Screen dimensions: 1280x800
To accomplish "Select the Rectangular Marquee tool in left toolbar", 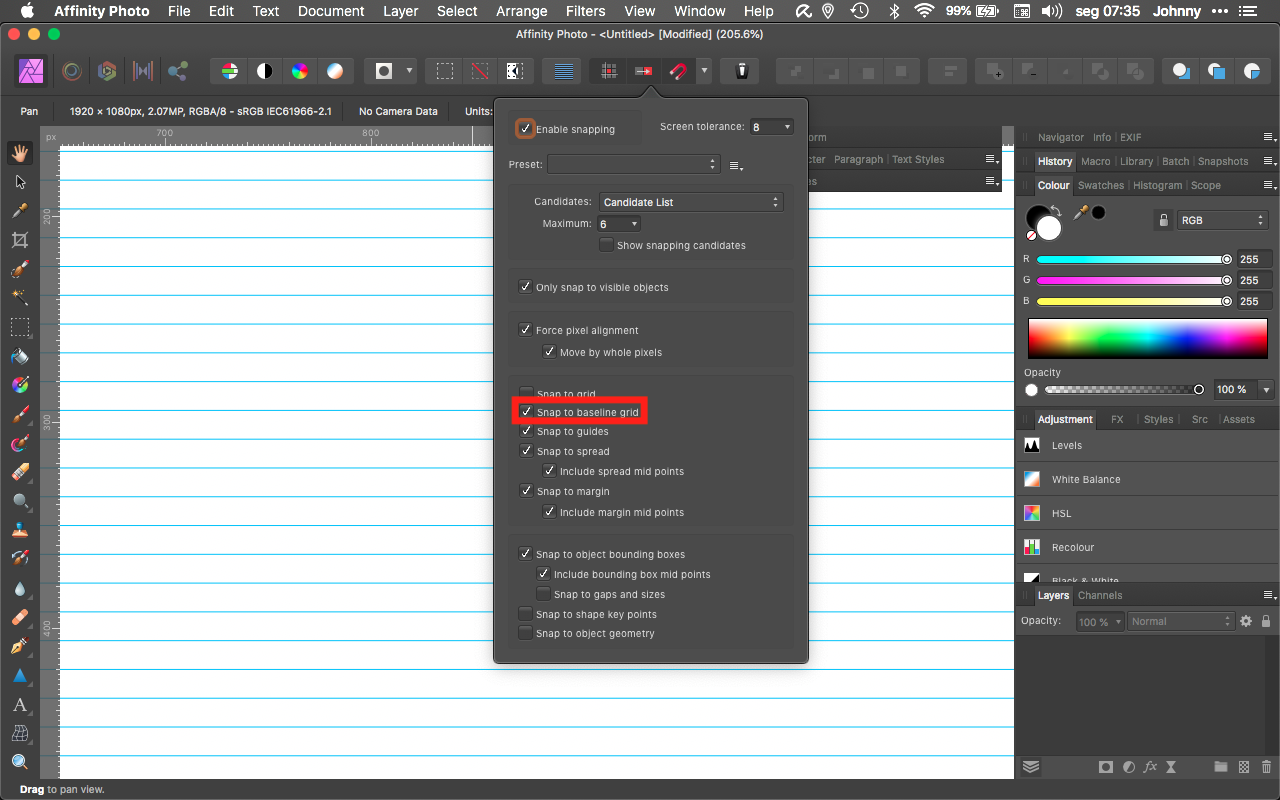I will [20, 327].
